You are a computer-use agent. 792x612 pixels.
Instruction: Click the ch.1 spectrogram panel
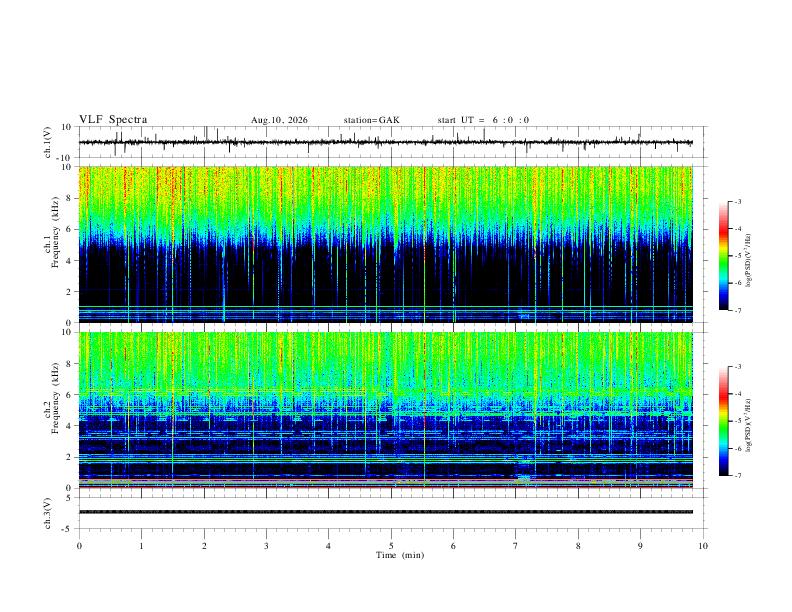(x=386, y=244)
